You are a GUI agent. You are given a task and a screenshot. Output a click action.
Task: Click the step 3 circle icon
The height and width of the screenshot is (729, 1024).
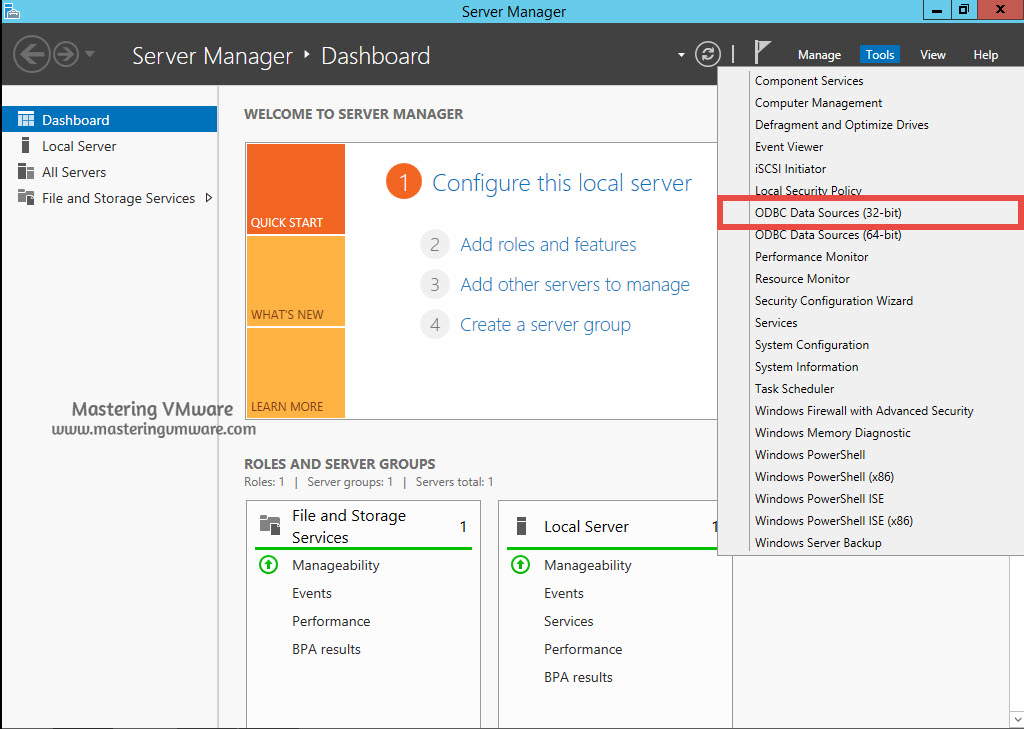point(435,285)
